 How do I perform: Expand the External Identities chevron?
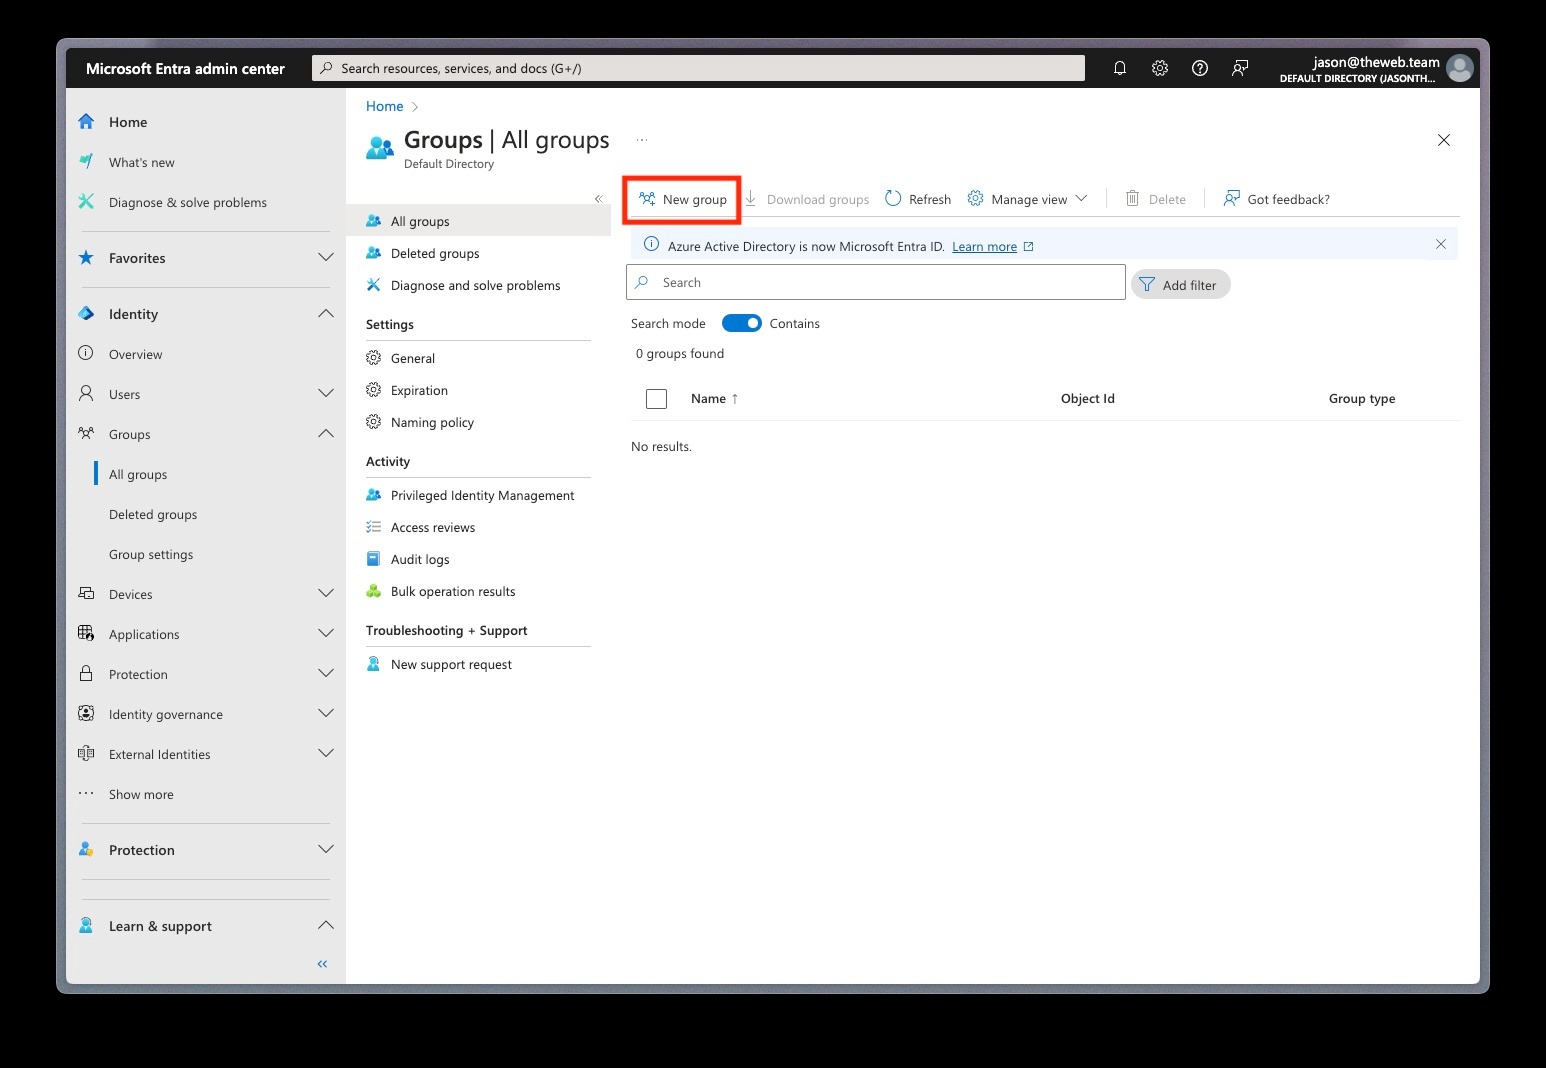tap(326, 754)
